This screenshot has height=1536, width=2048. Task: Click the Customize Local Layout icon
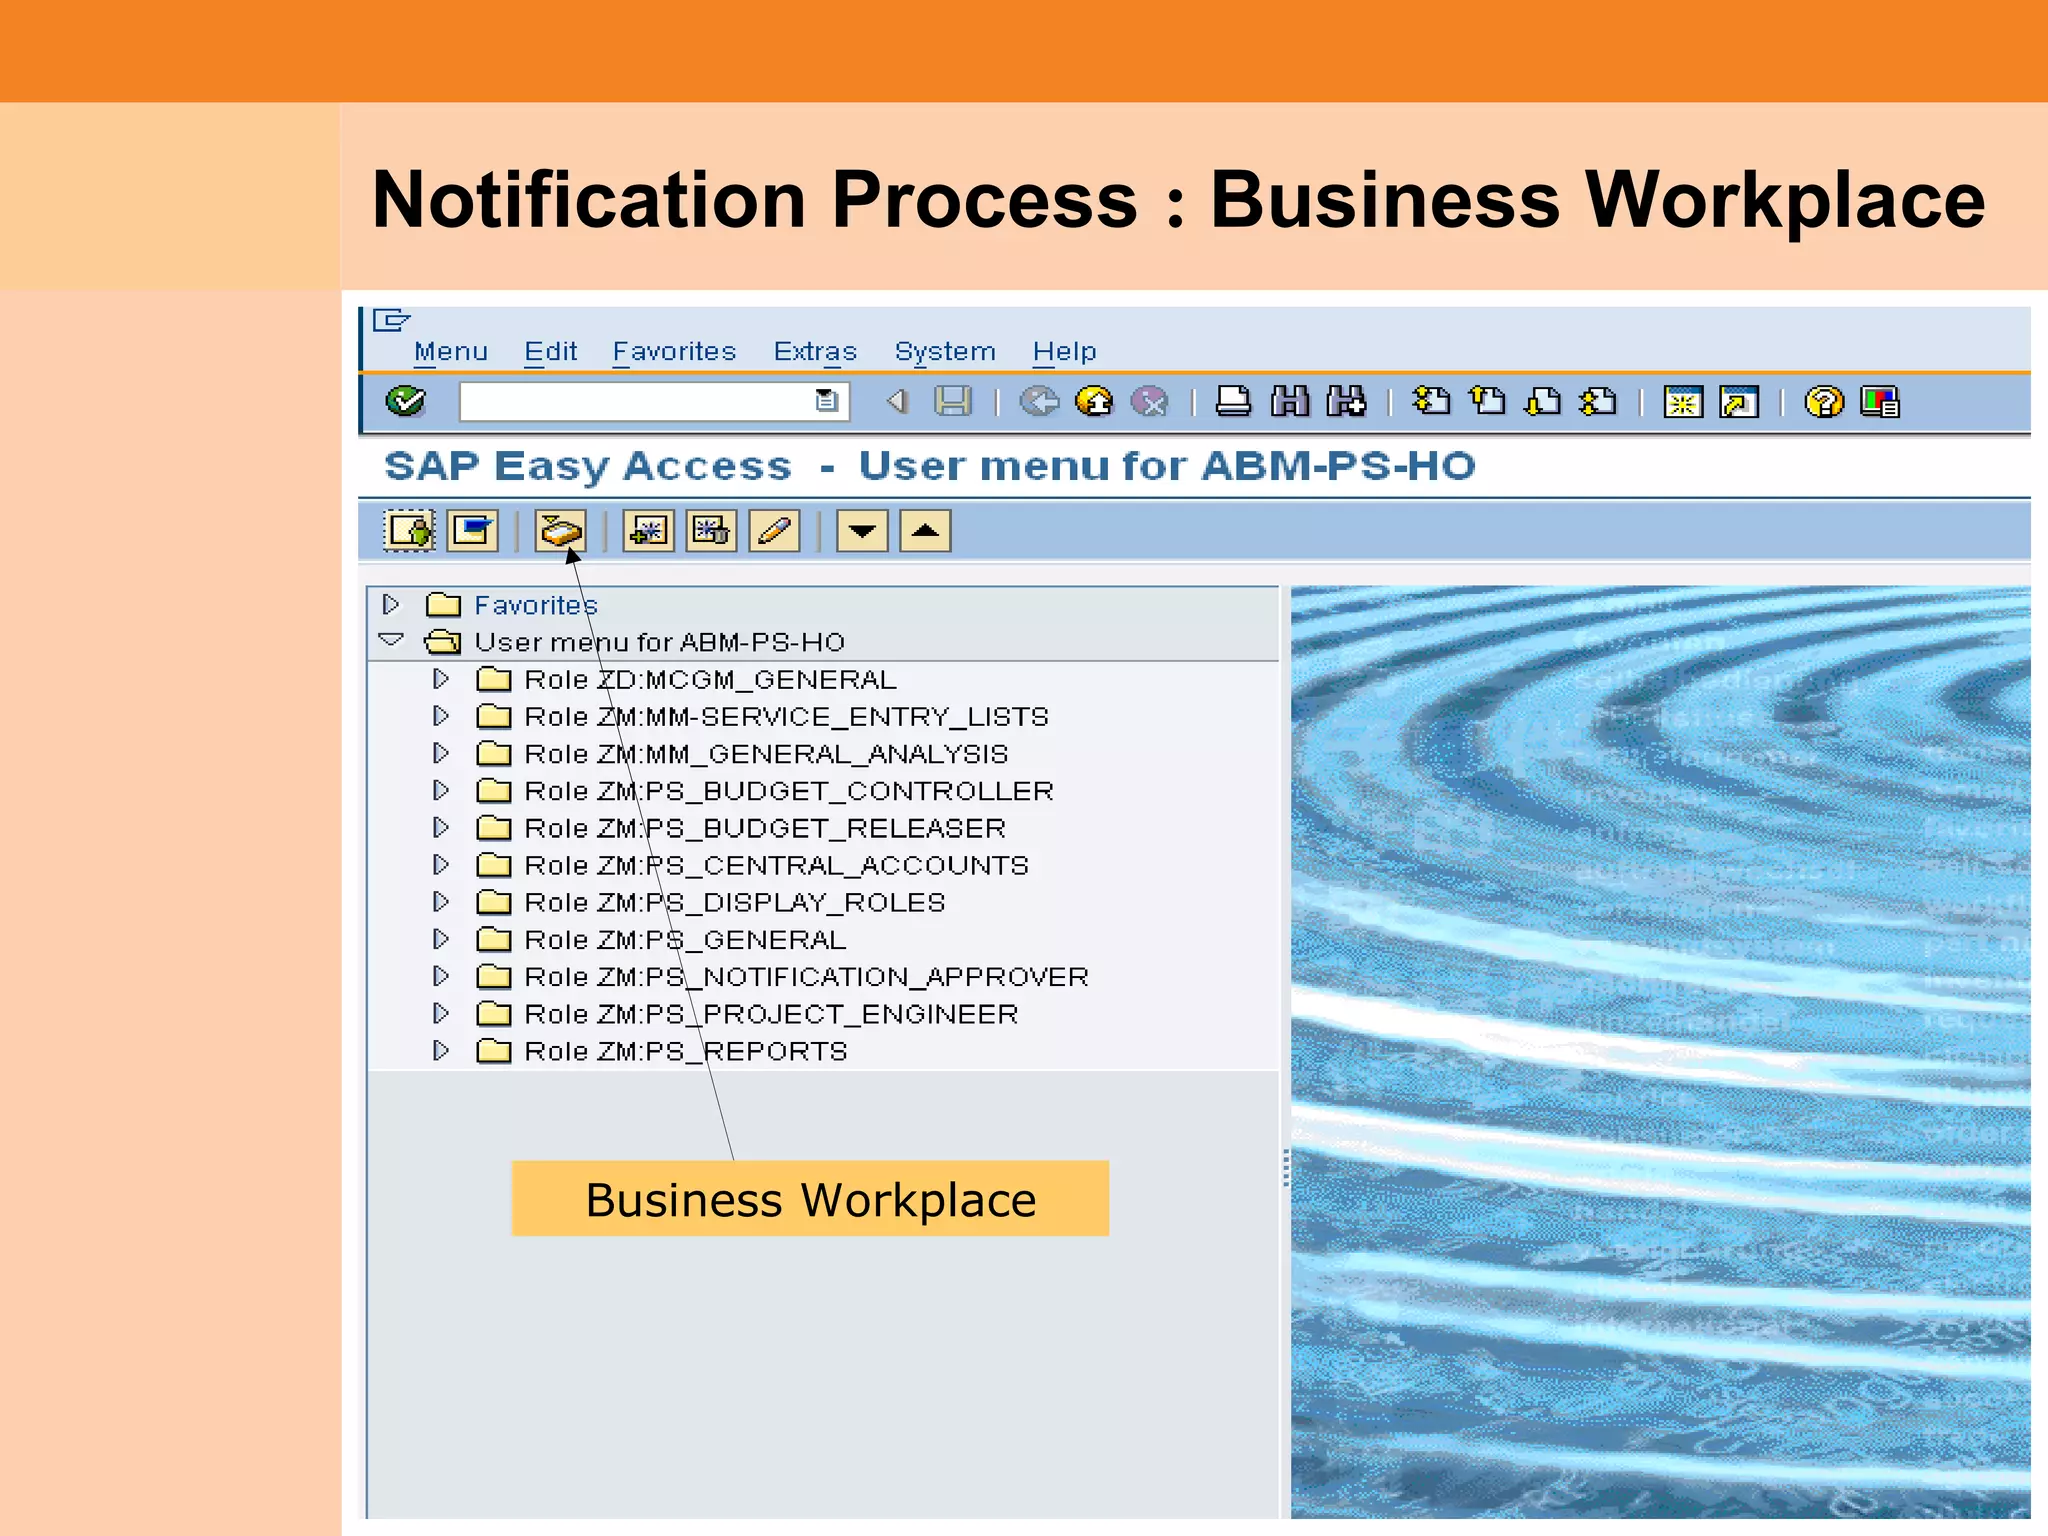[x=1880, y=402]
